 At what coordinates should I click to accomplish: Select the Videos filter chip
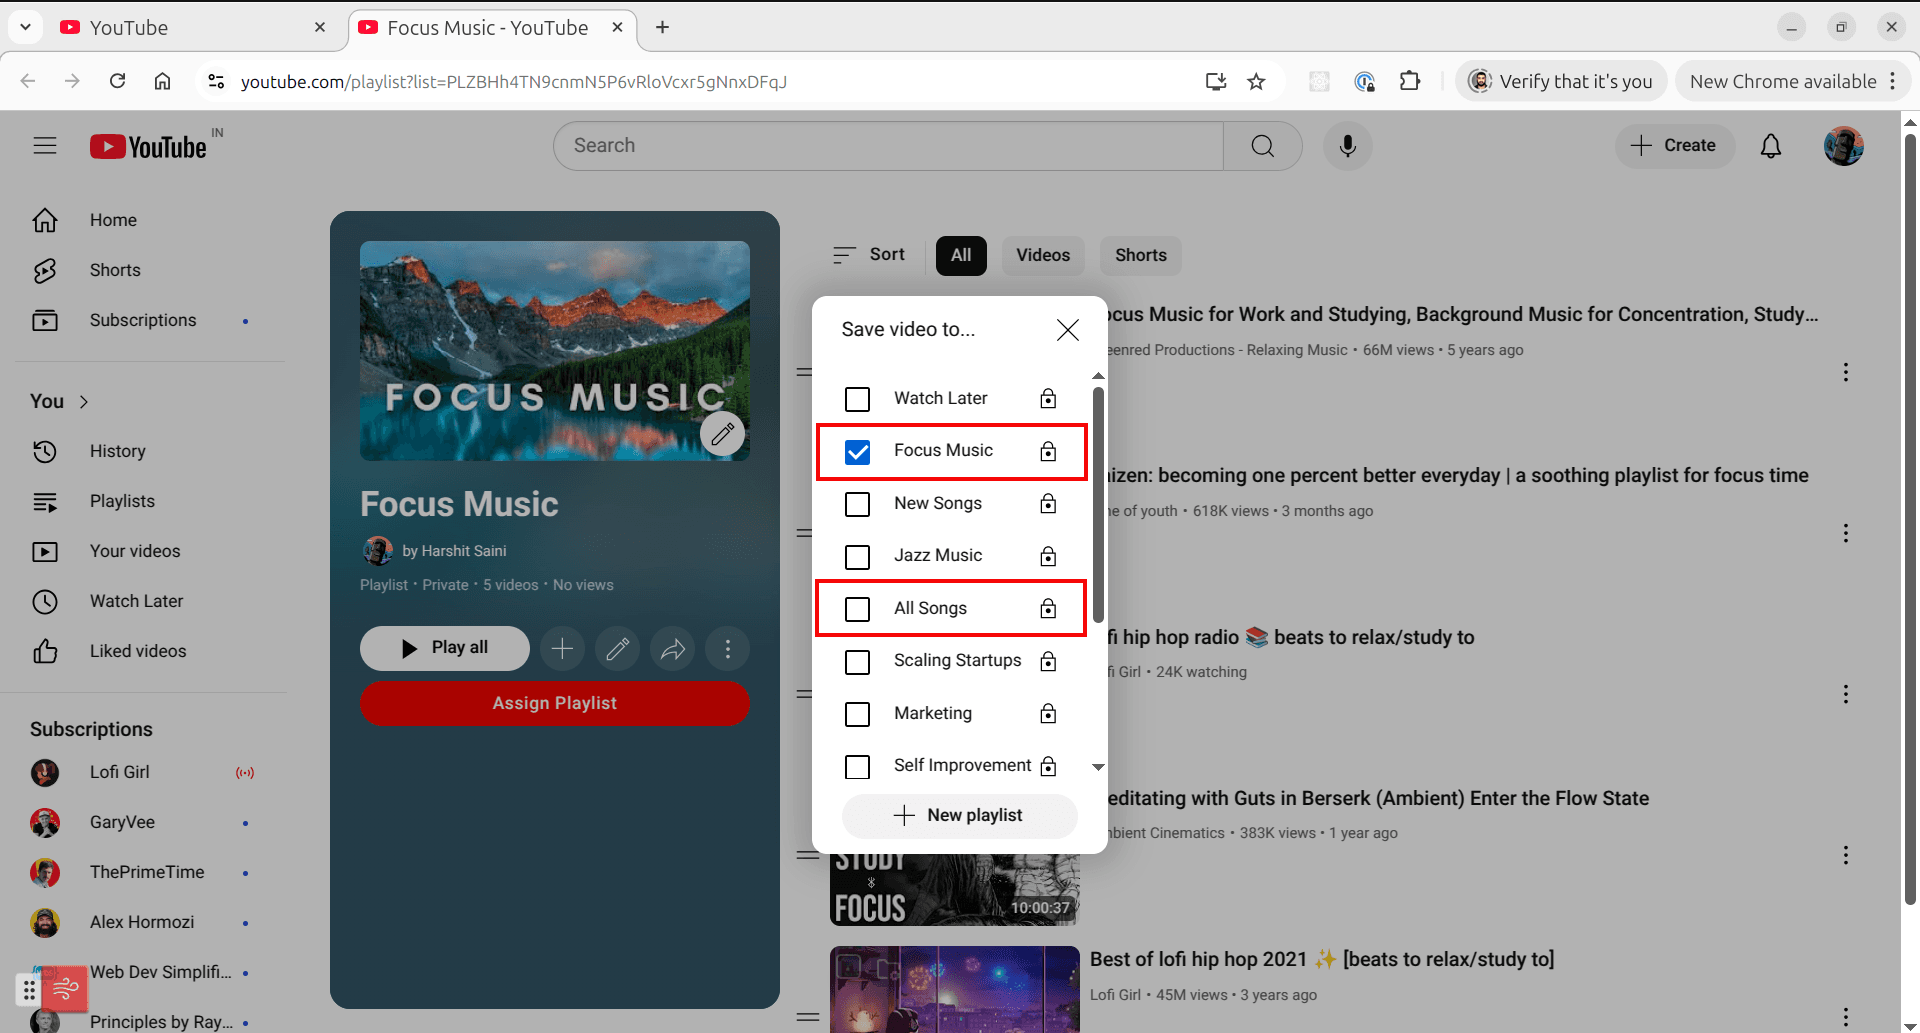click(x=1043, y=255)
